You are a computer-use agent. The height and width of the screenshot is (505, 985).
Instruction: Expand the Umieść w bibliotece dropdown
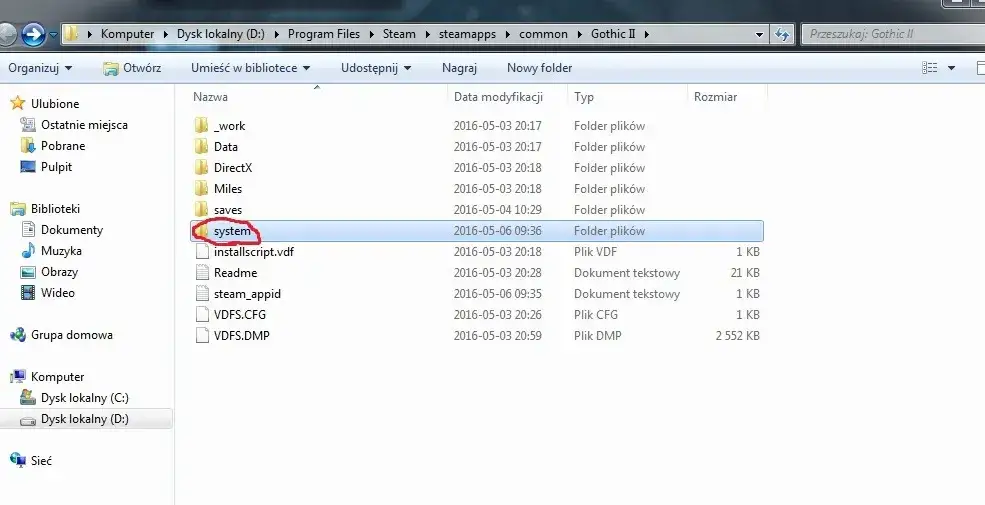(251, 68)
